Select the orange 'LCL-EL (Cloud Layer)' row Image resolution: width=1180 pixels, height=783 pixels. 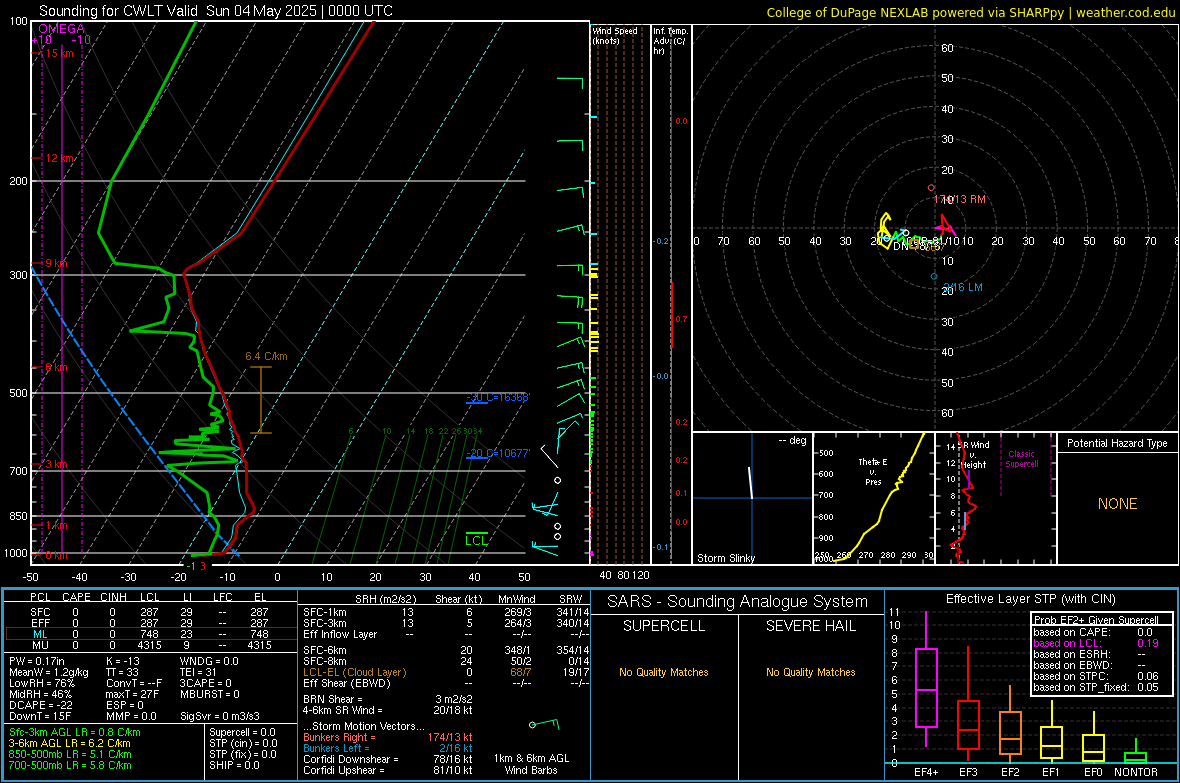(x=446, y=672)
